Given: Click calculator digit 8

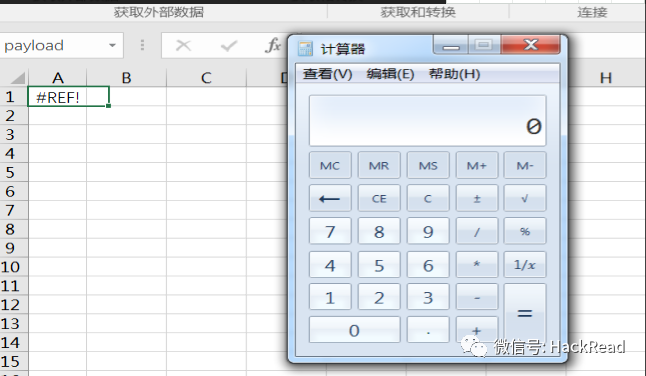Looking at the screenshot, I should pyautogui.click(x=379, y=231).
